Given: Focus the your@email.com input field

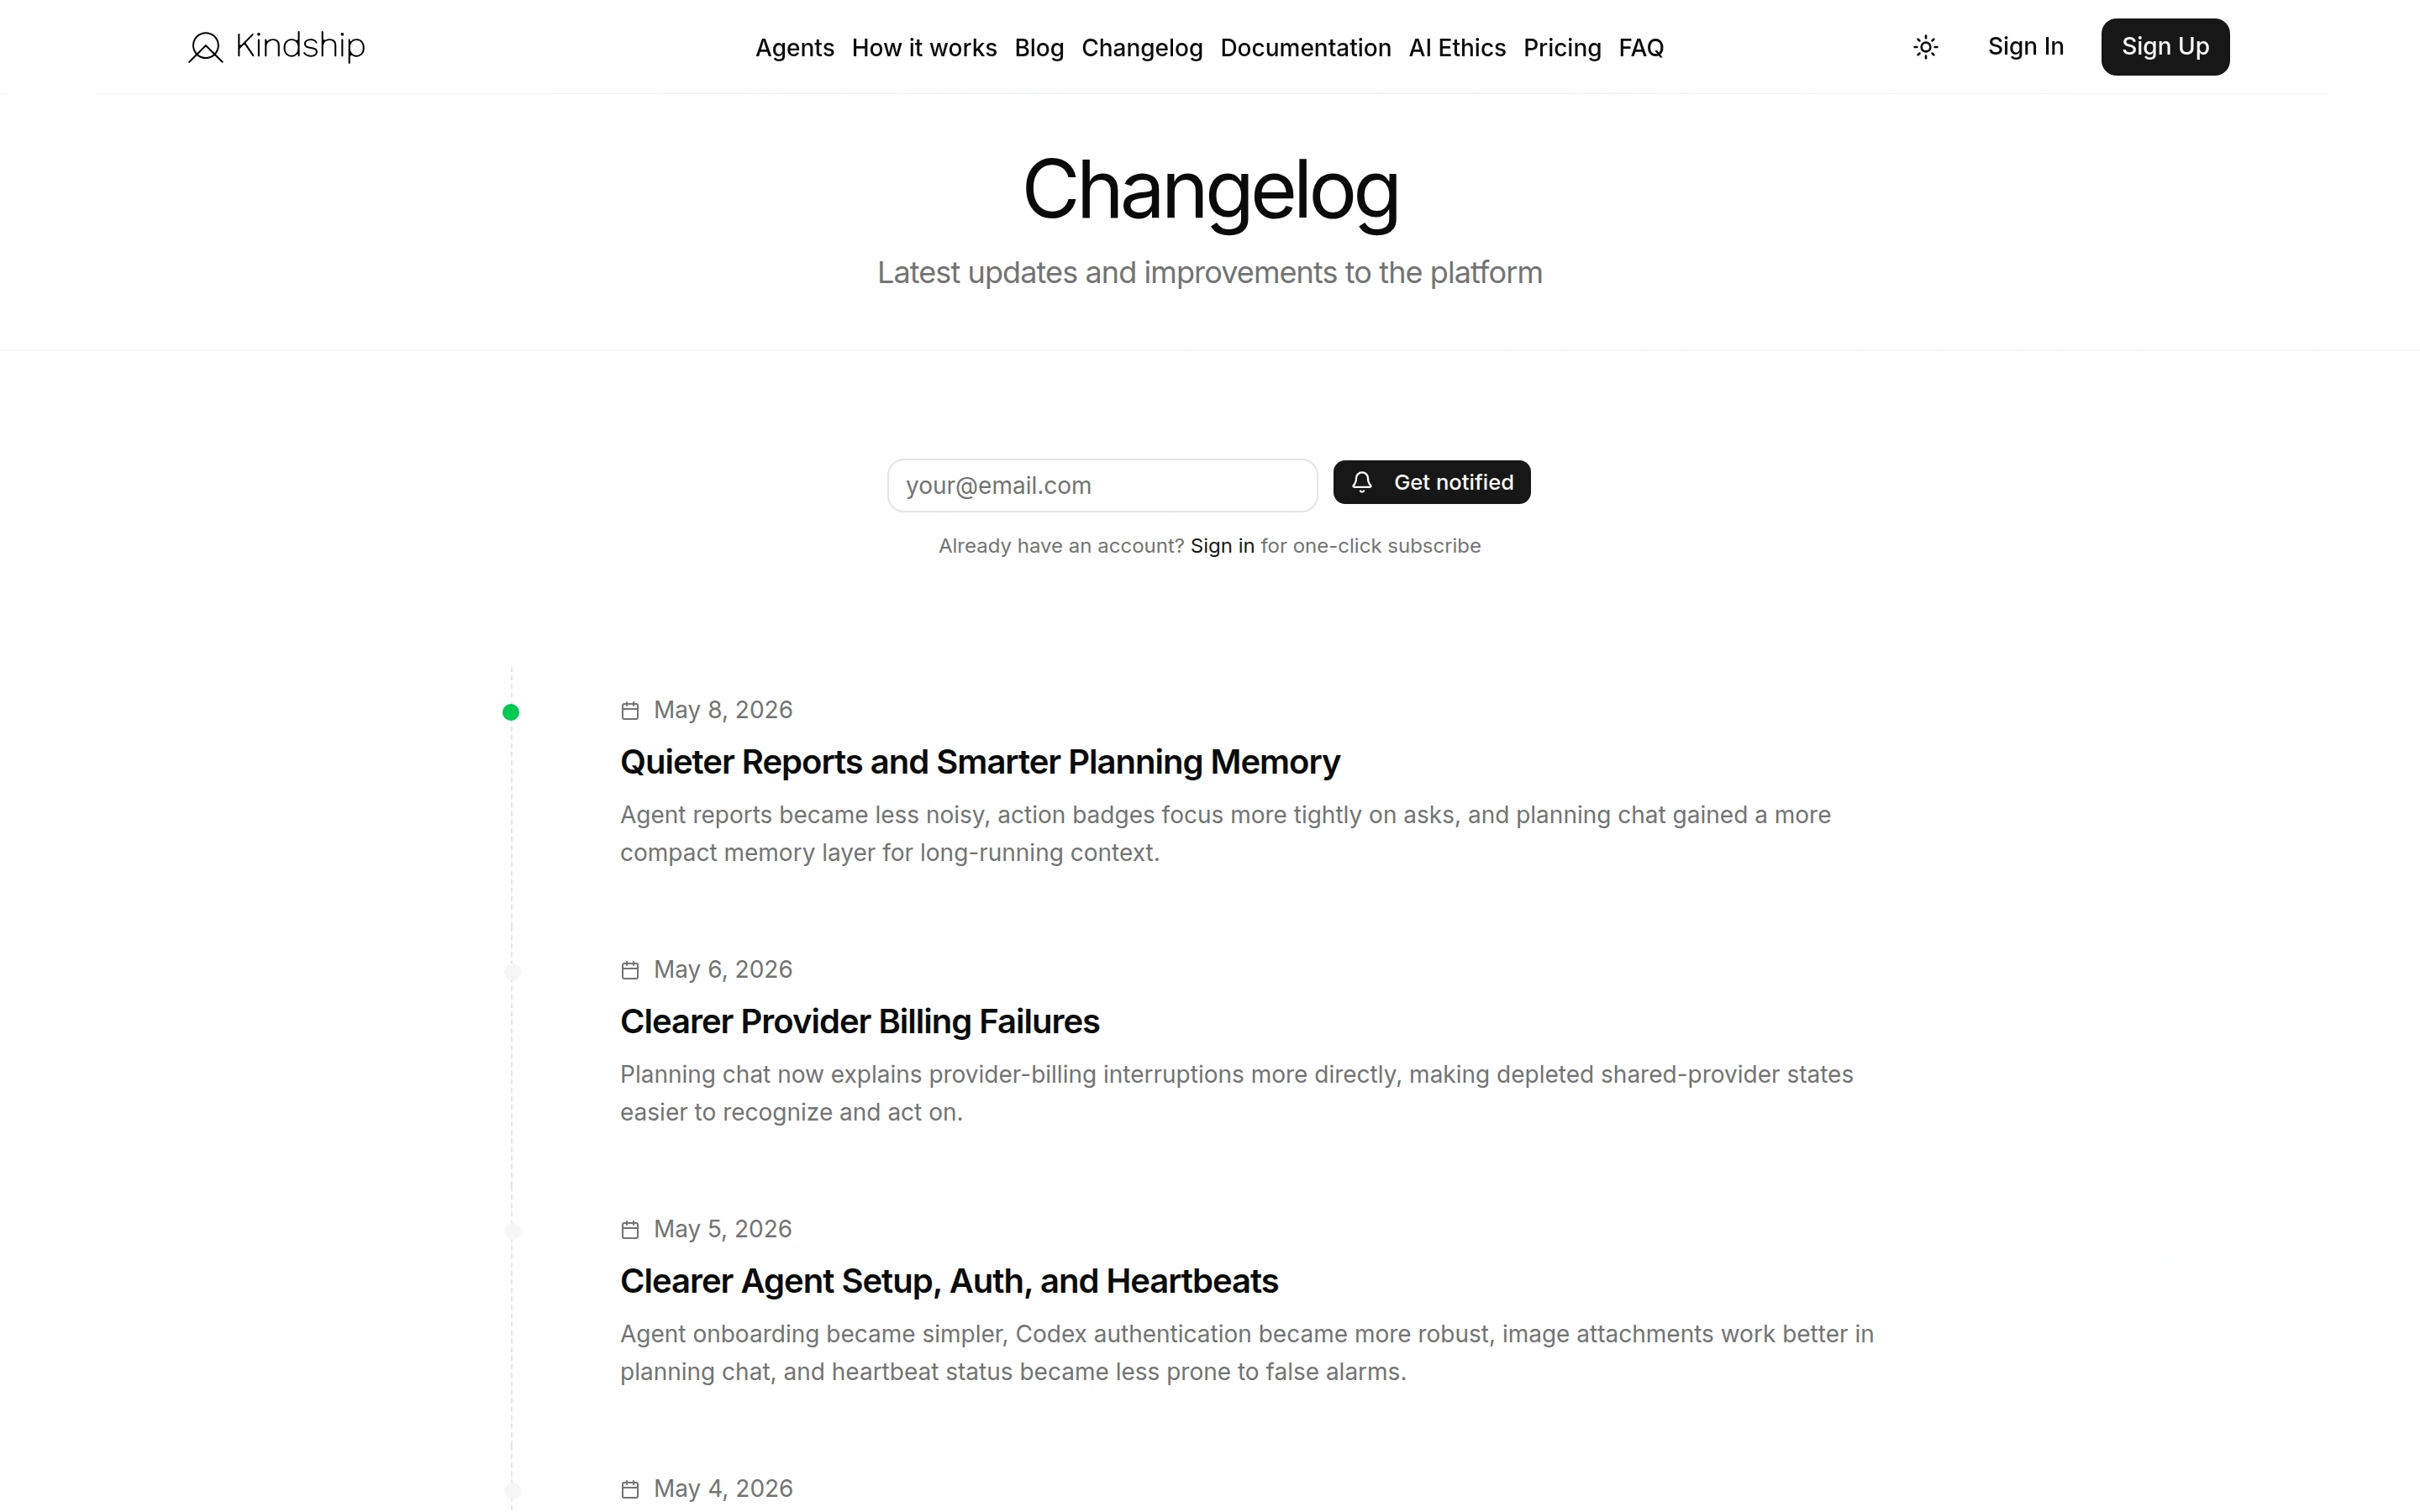Looking at the screenshot, I should click(1102, 486).
